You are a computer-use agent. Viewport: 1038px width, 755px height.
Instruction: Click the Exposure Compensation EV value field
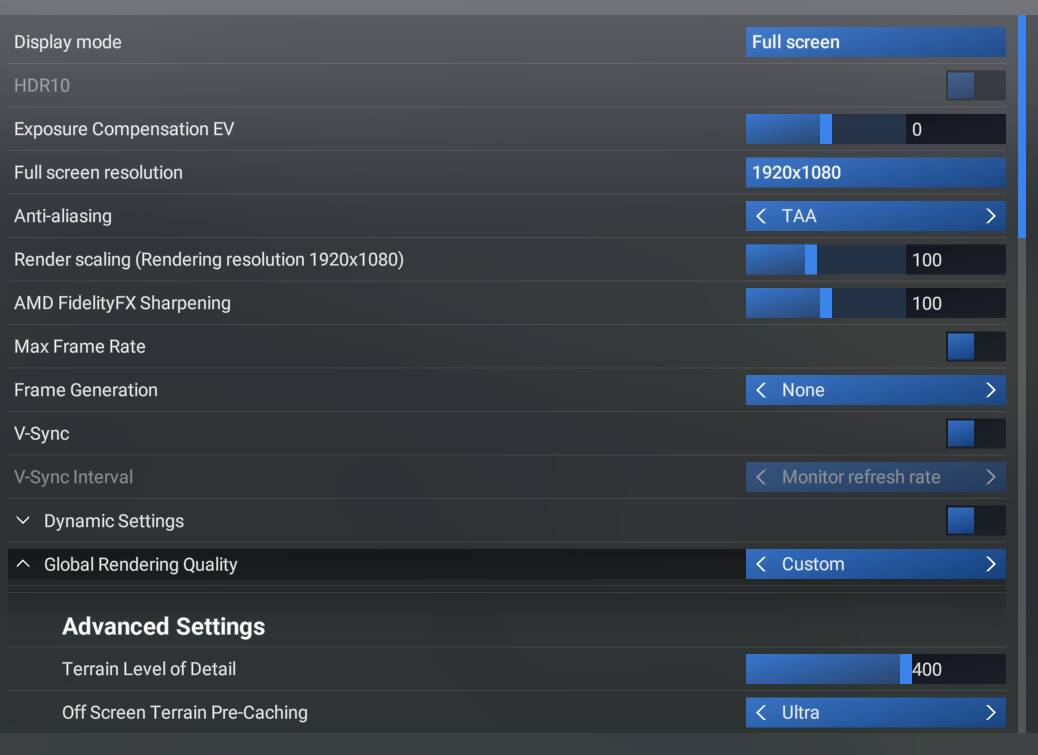(955, 129)
